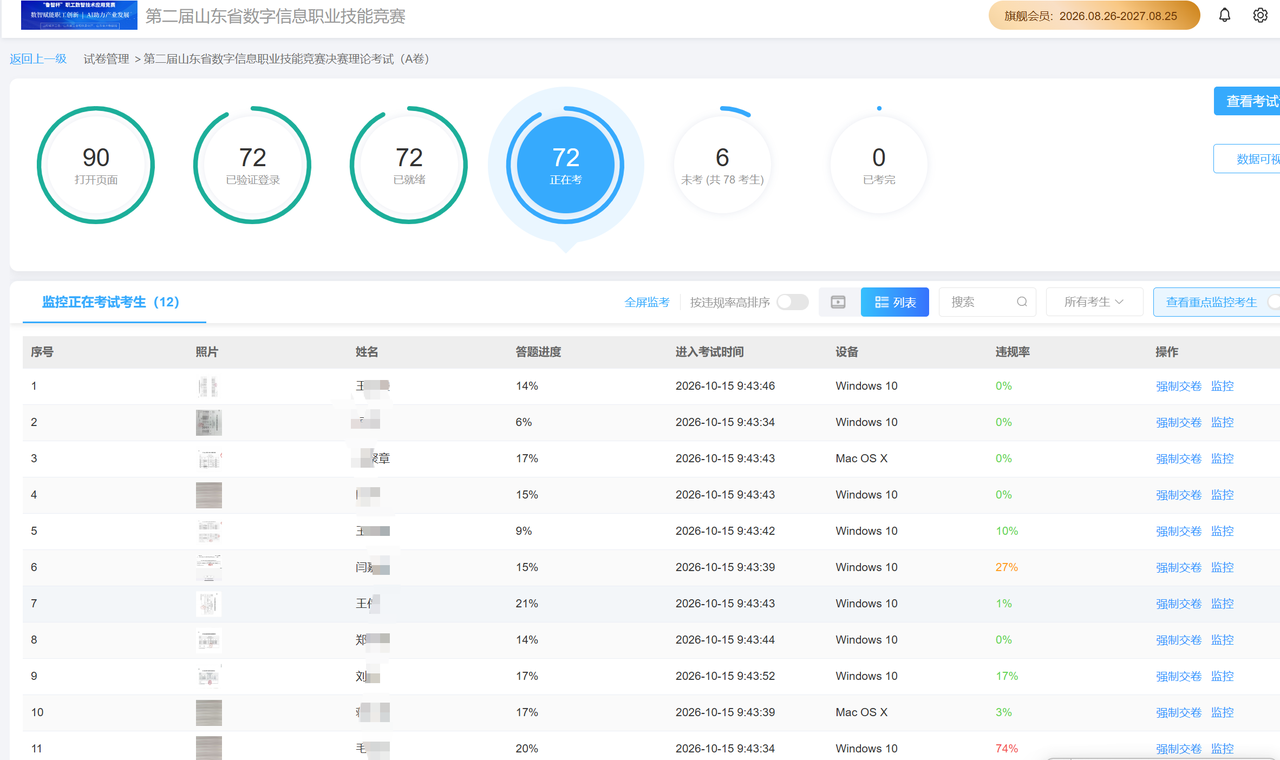Viewport: 1280px width, 760px height.
Task: Select the 6 未考 stat circle
Action: (722, 165)
